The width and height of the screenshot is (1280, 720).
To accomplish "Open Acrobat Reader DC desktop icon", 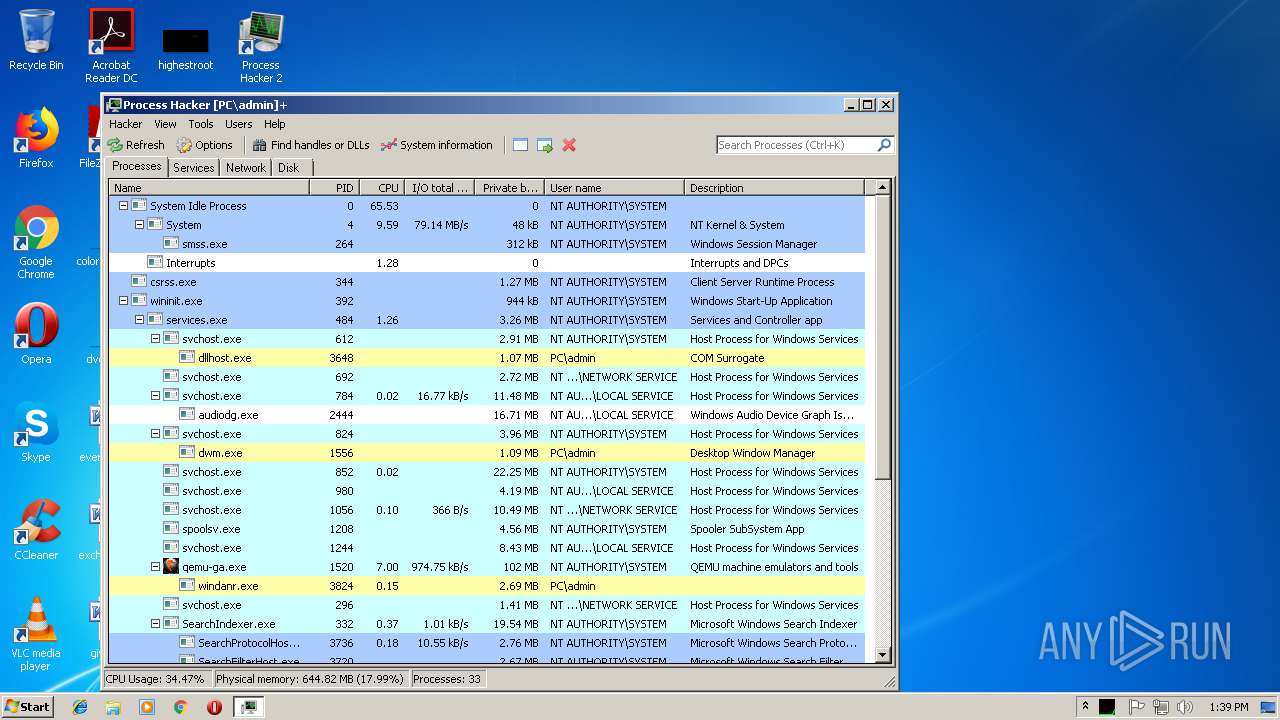I will (x=111, y=45).
